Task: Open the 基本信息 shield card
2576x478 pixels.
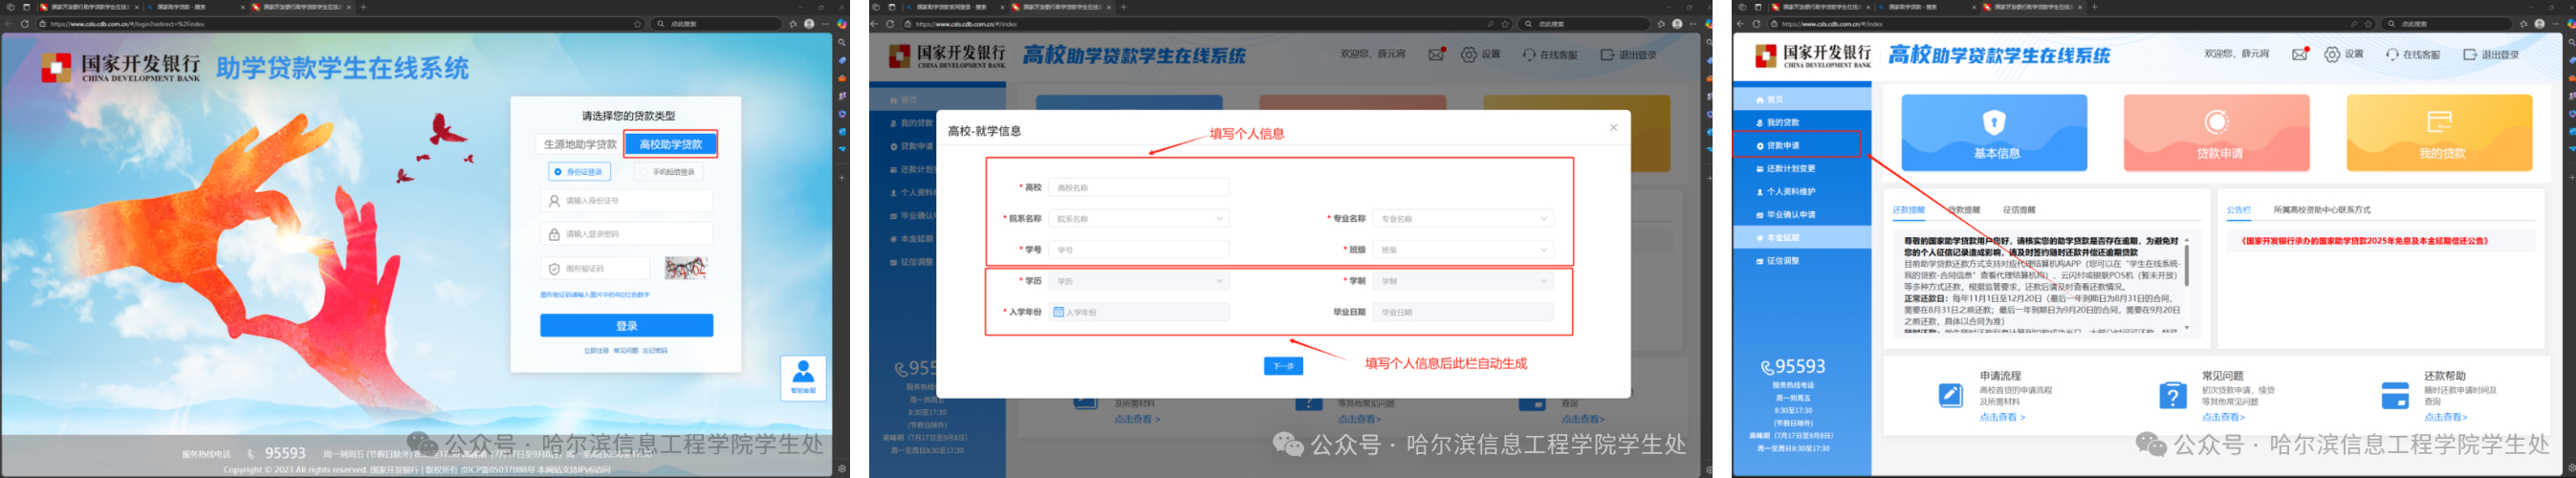Action: (x=1993, y=132)
